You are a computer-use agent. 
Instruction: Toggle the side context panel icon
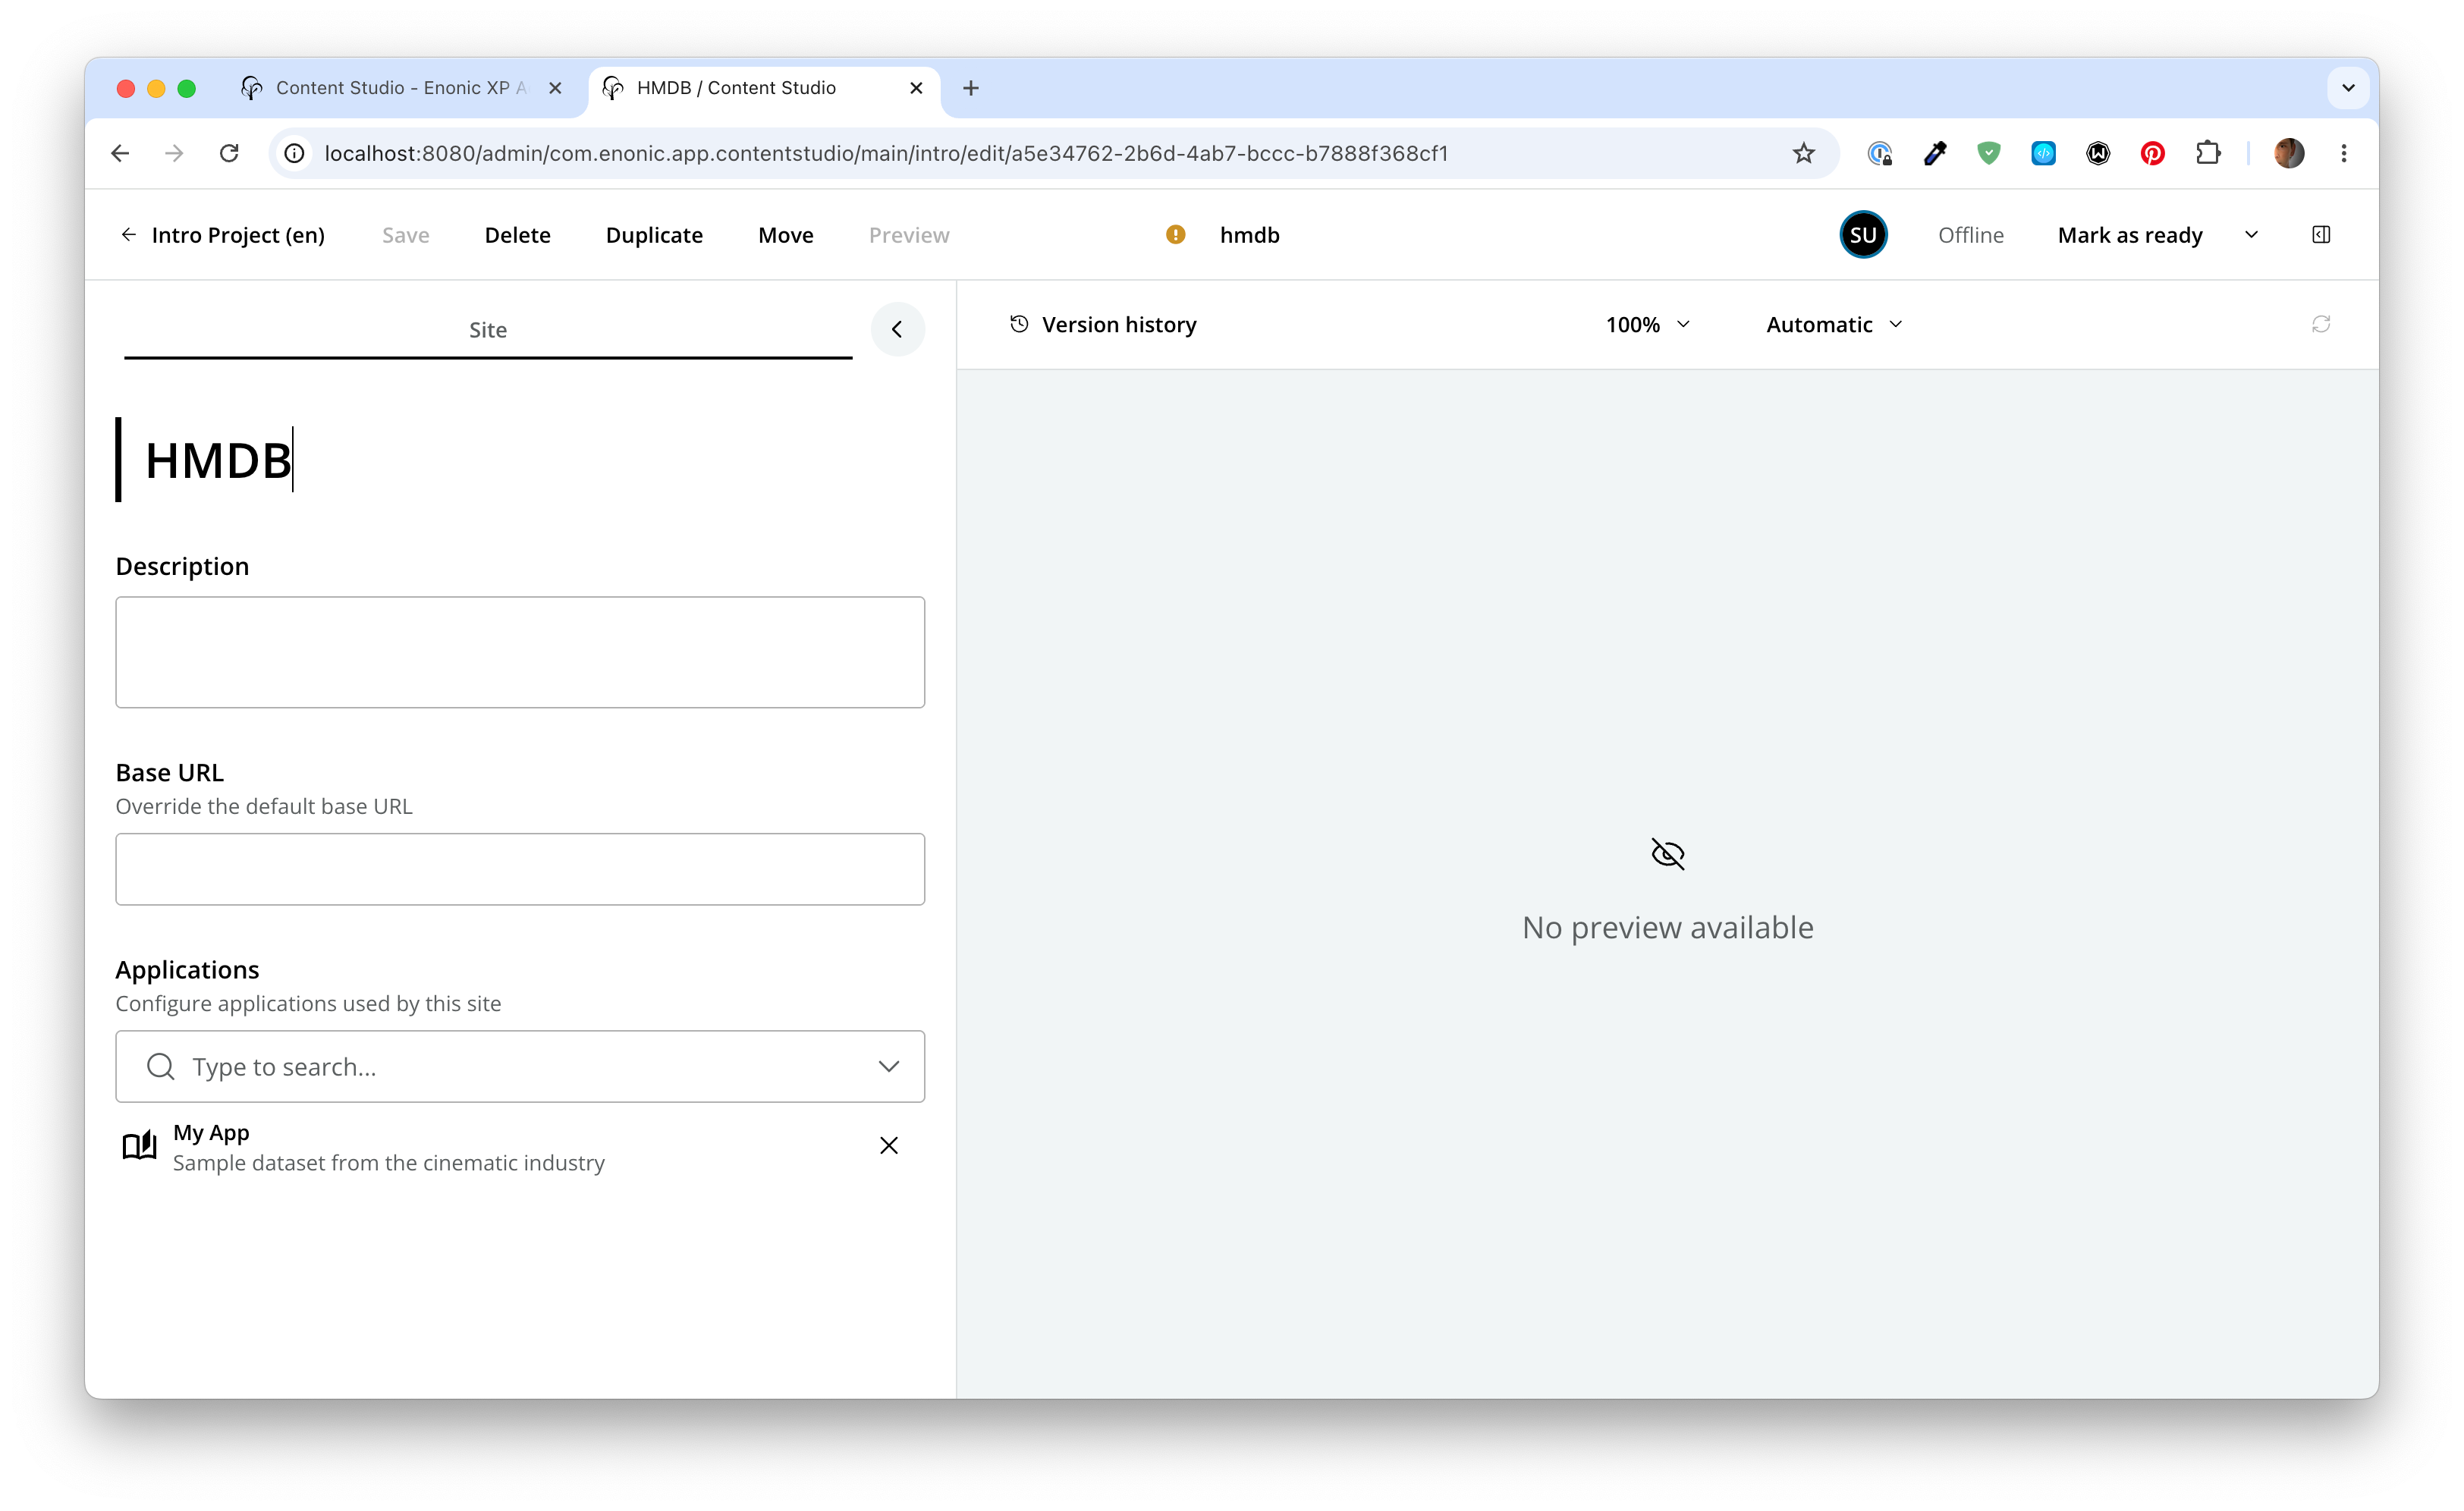2321,235
